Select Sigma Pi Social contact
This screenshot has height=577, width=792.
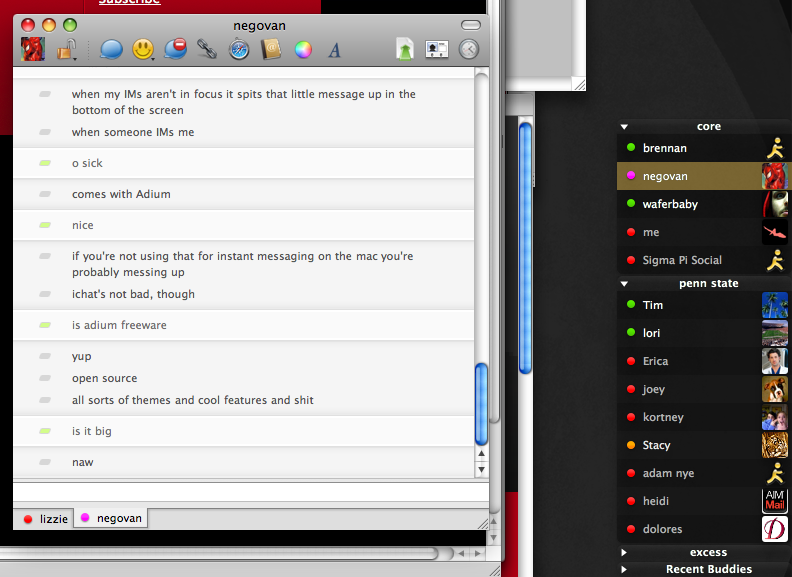coord(702,260)
